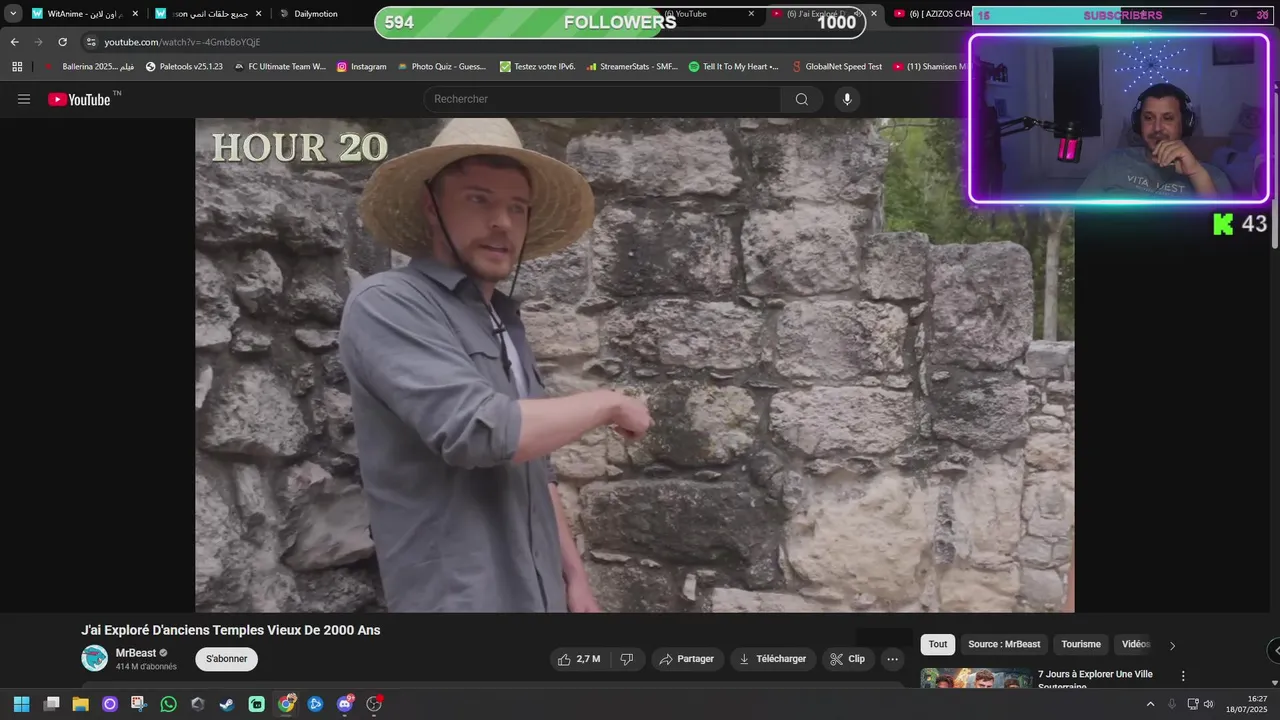The height and width of the screenshot is (720, 1280).
Task: Open Steam from the taskbar
Action: (227, 704)
